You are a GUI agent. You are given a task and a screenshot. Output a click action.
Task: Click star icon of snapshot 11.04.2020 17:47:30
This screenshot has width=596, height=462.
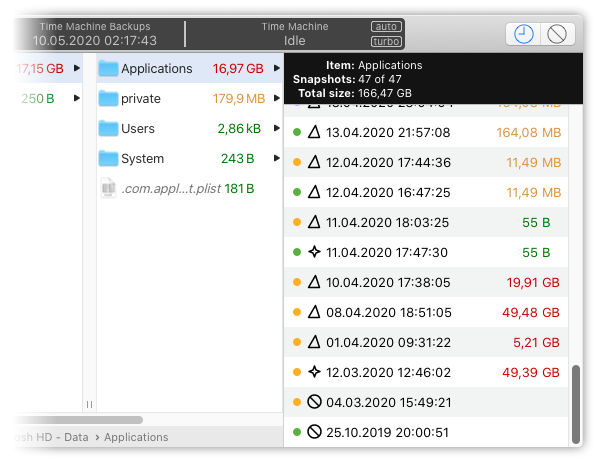pyautogui.click(x=314, y=252)
